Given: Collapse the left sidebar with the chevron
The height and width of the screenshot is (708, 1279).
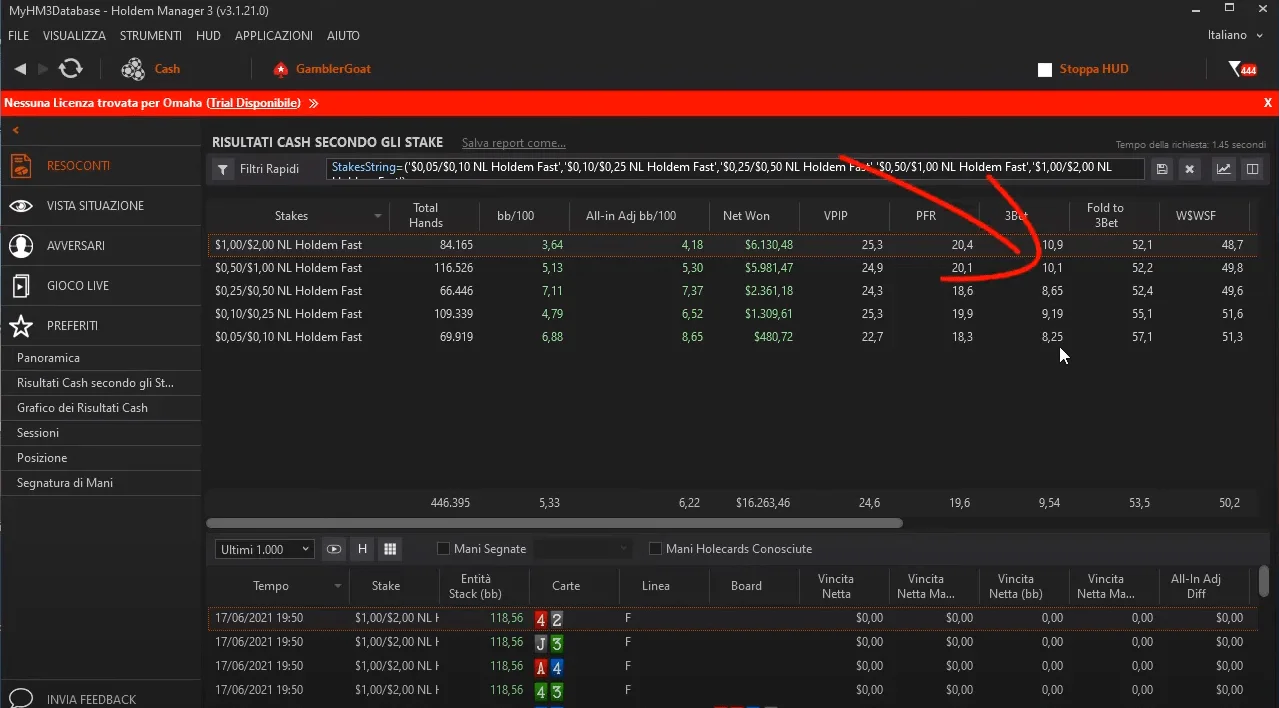Looking at the screenshot, I should tap(16, 130).
